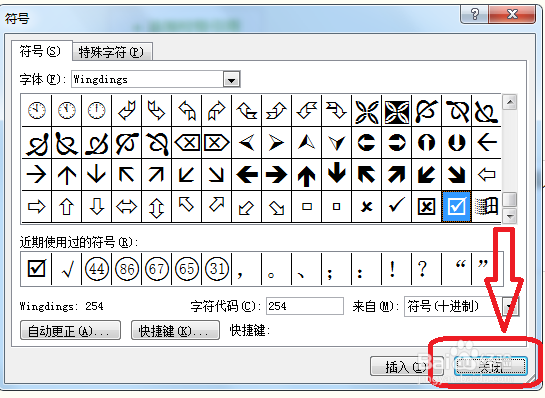Choose the solid black four-petal tile symbol
The image size is (545, 398).
(x=397, y=112)
